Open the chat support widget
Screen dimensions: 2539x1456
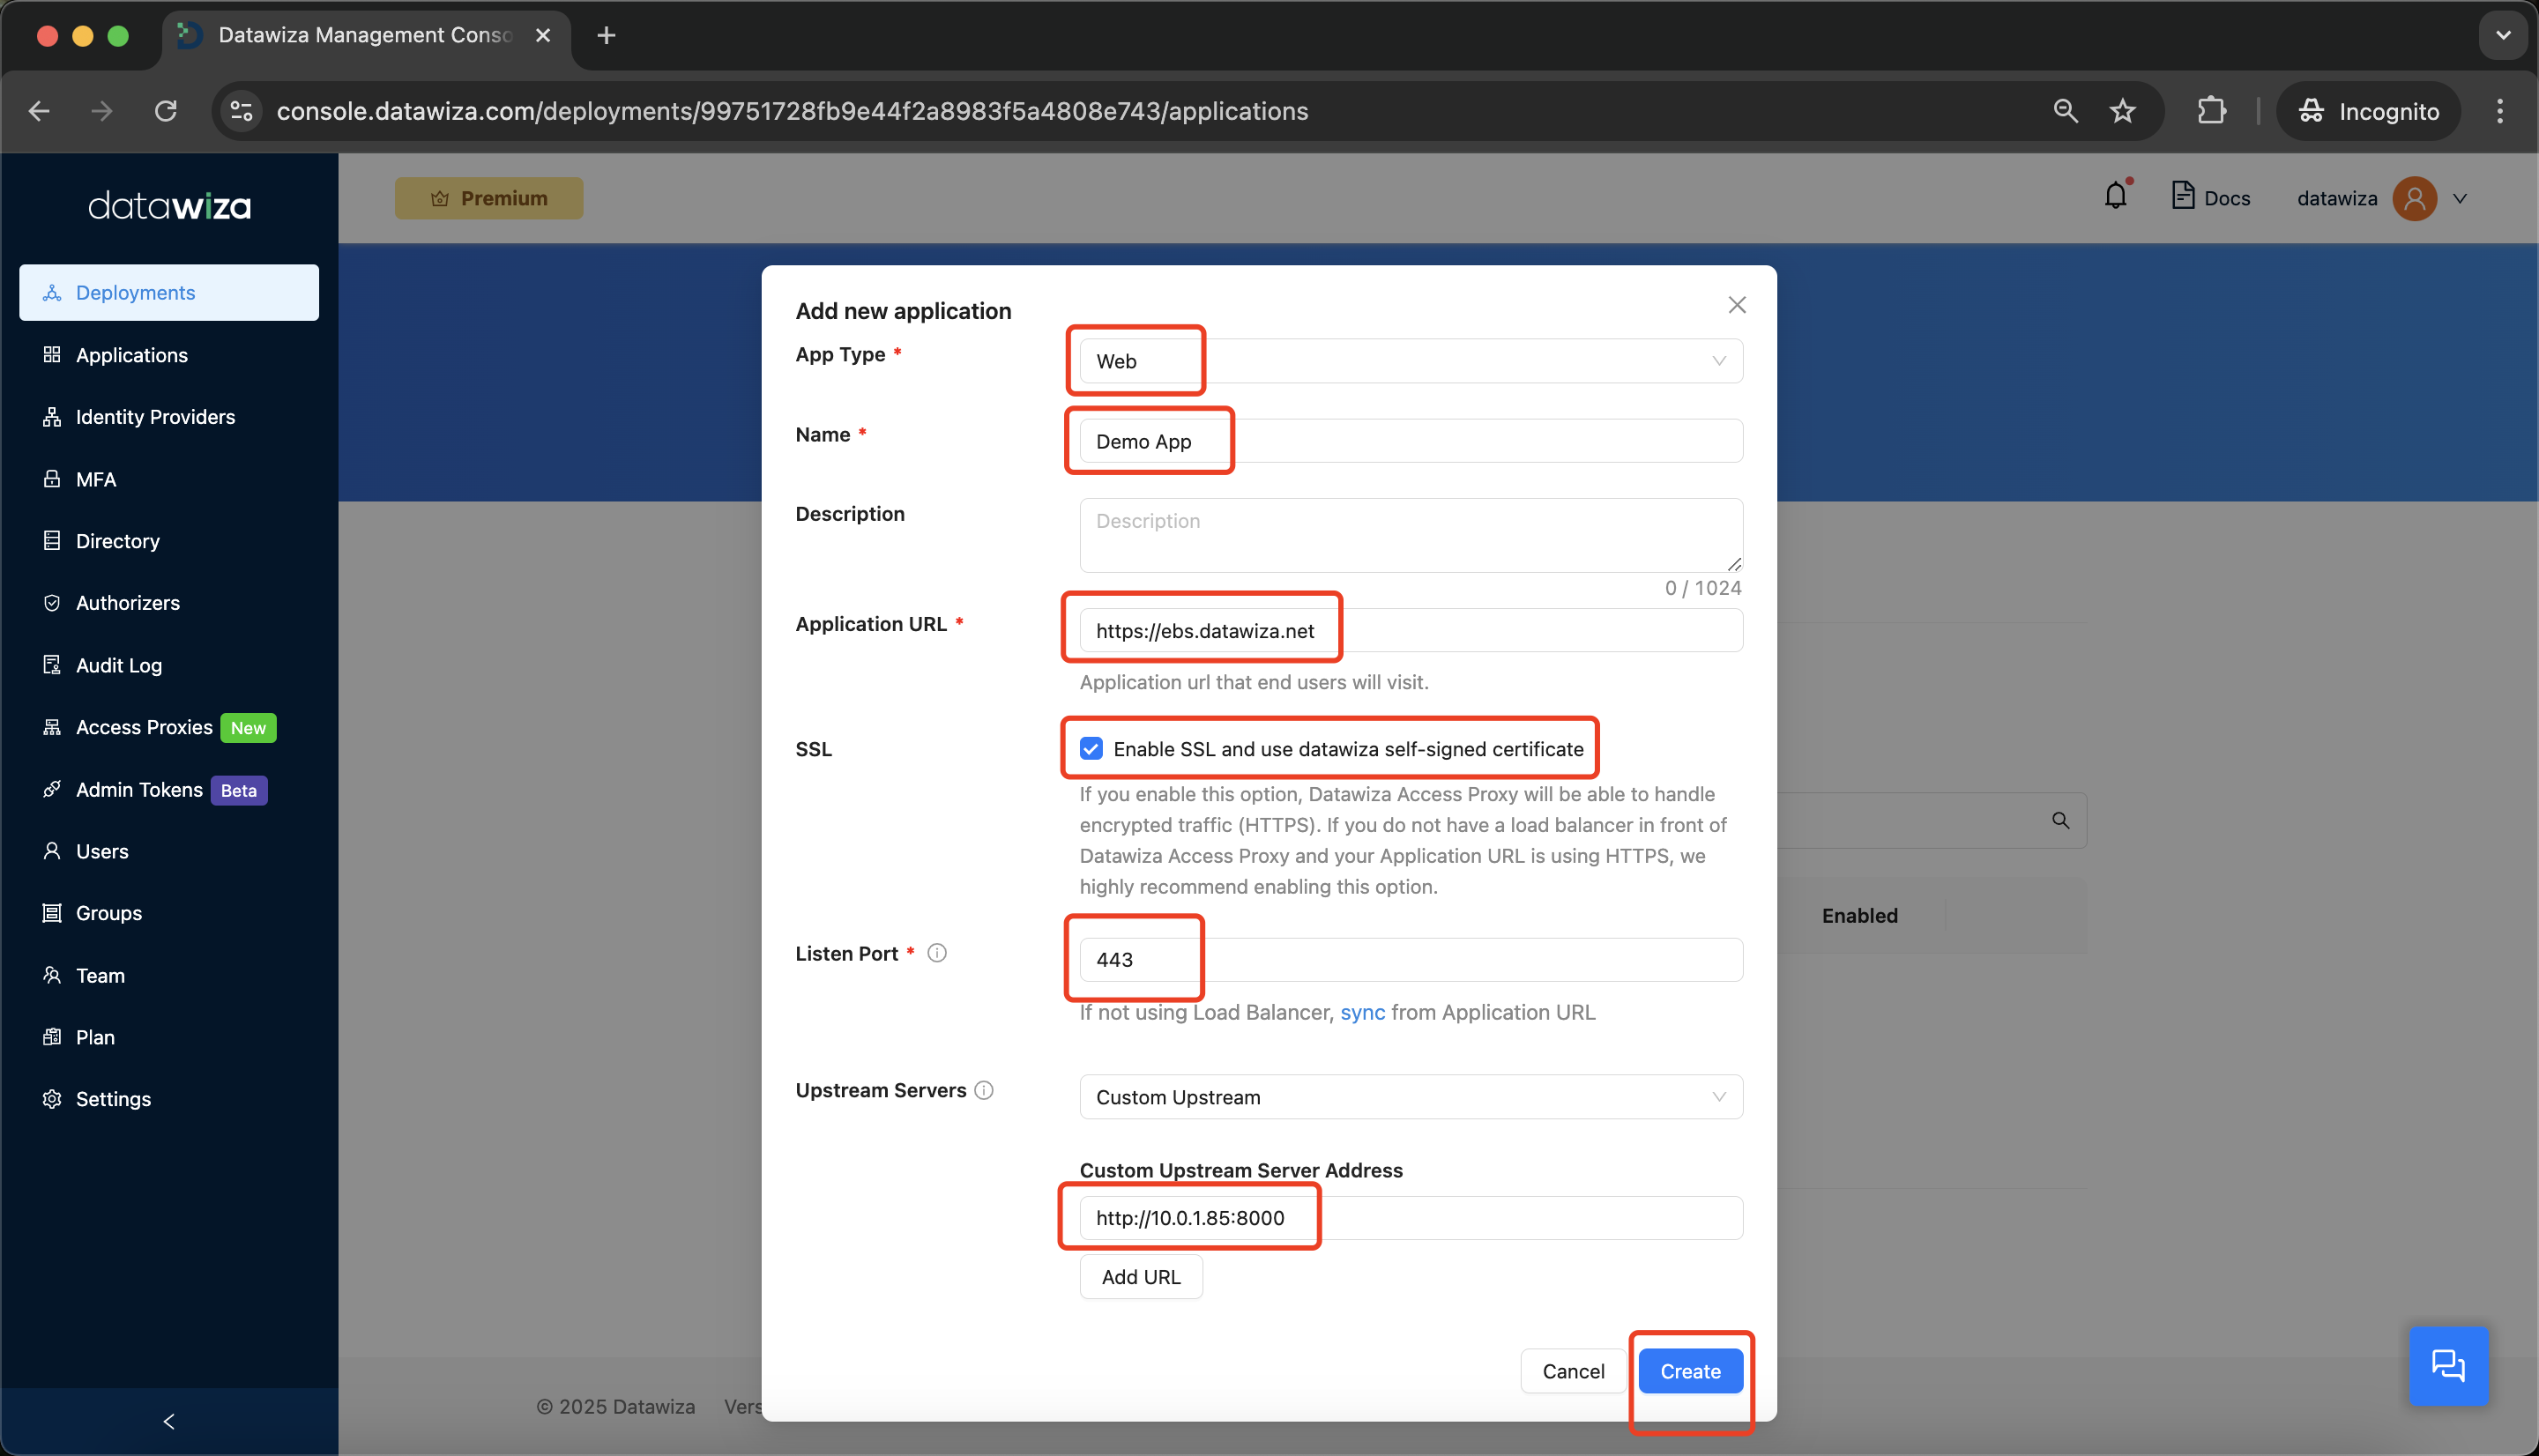pos(2448,1366)
